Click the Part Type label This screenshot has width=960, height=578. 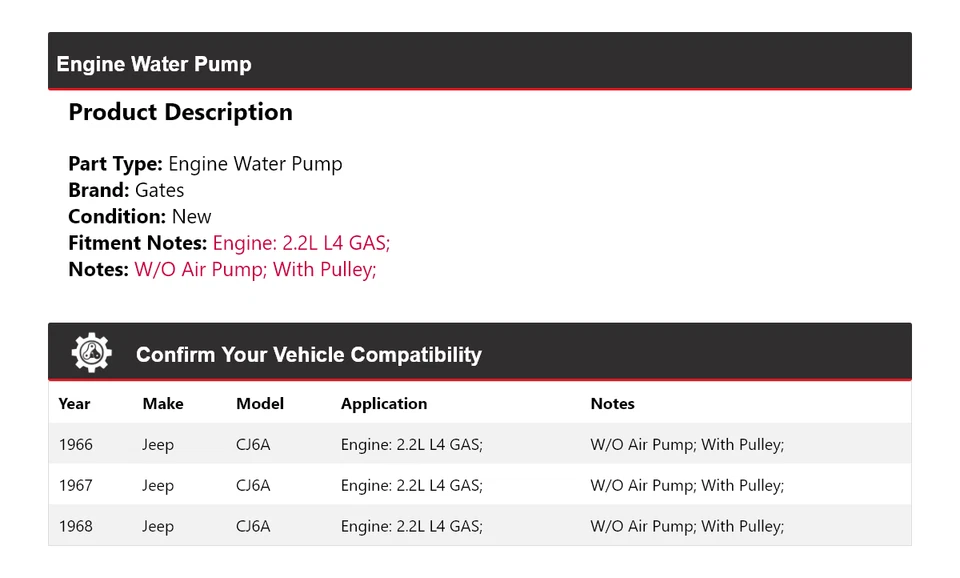115,164
